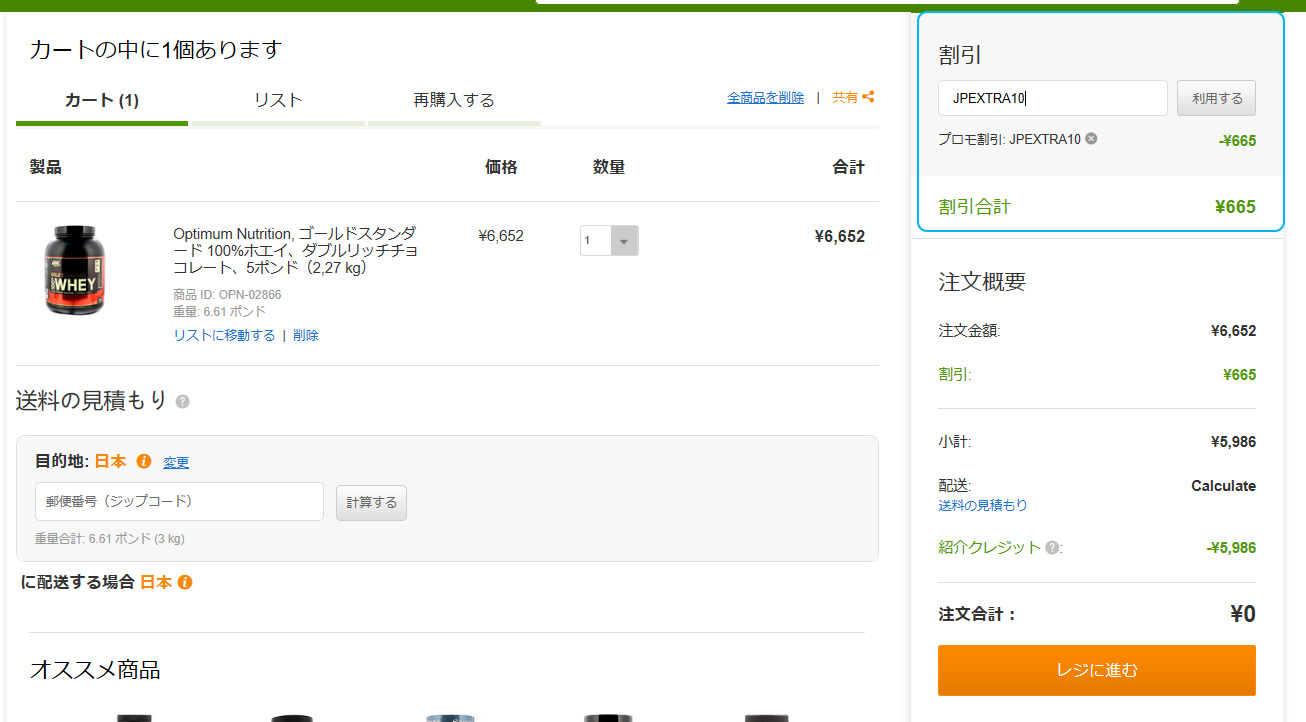This screenshot has height=722, width=1306.
Task: Switch to the 再購入する tab
Action: click(x=454, y=100)
